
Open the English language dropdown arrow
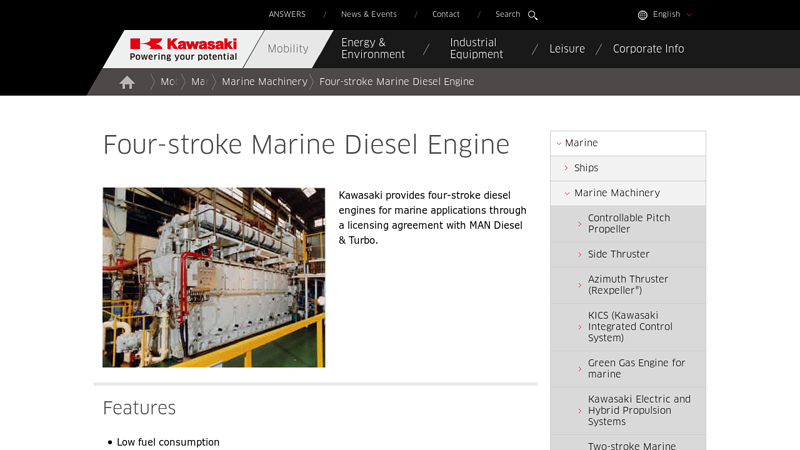[x=689, y=15]
